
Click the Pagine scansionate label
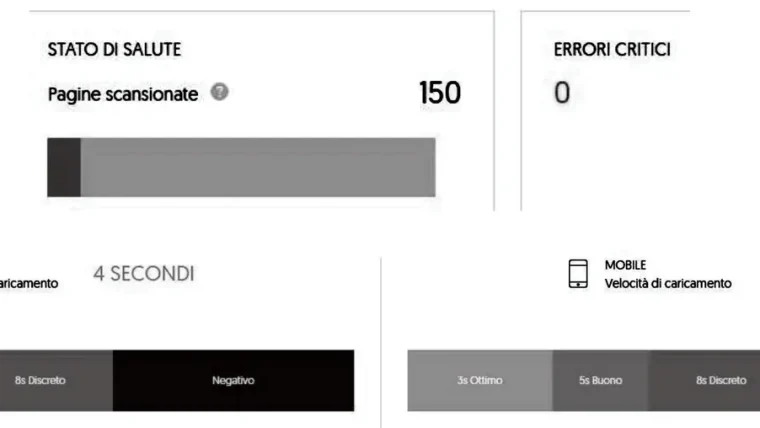(123, 94)
